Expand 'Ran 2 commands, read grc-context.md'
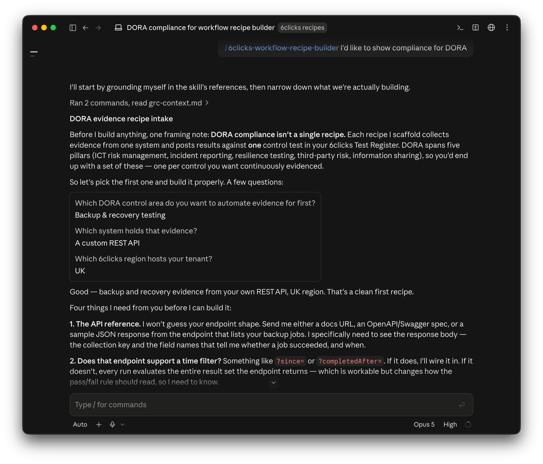 click(139, 103)
